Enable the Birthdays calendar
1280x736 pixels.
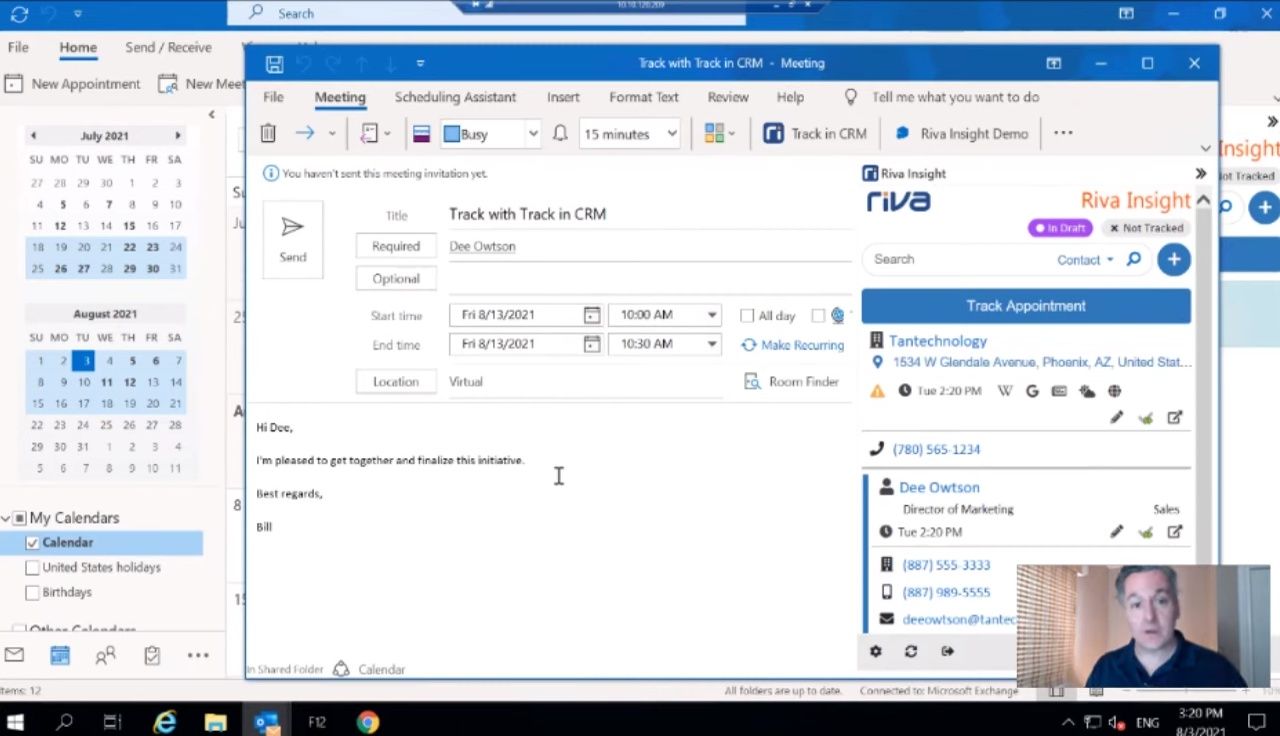[33, 593]
